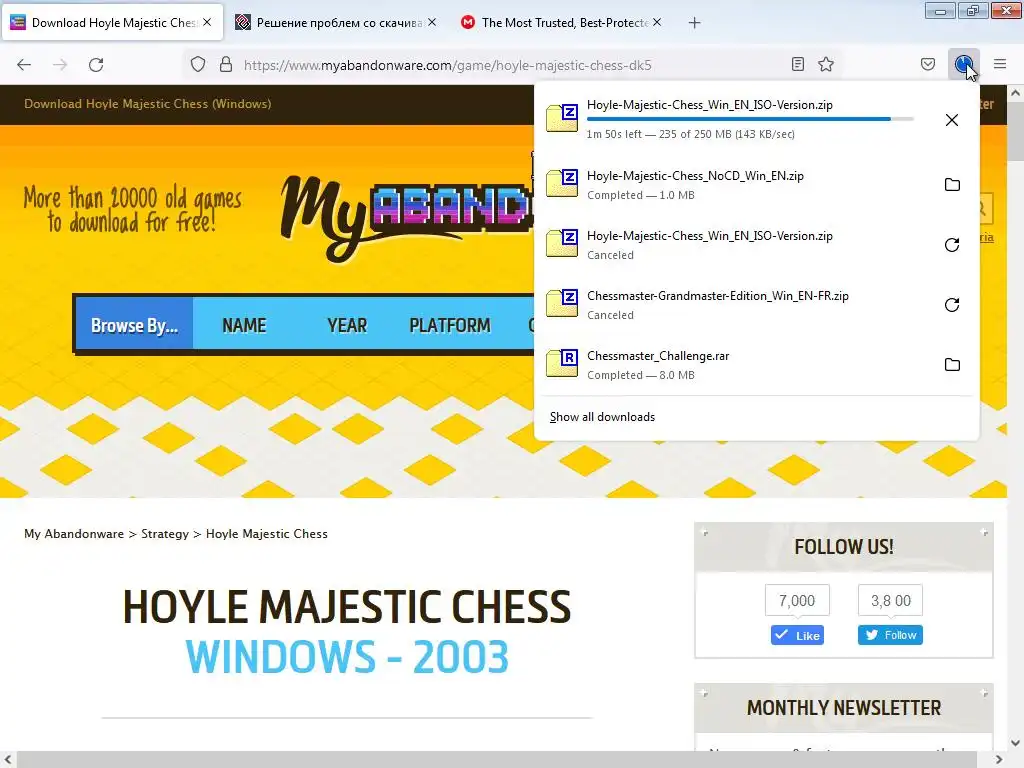Cancel the in-progress ISO-Version download
Viewport: 1024px width, 768px height.
(952, 120)
